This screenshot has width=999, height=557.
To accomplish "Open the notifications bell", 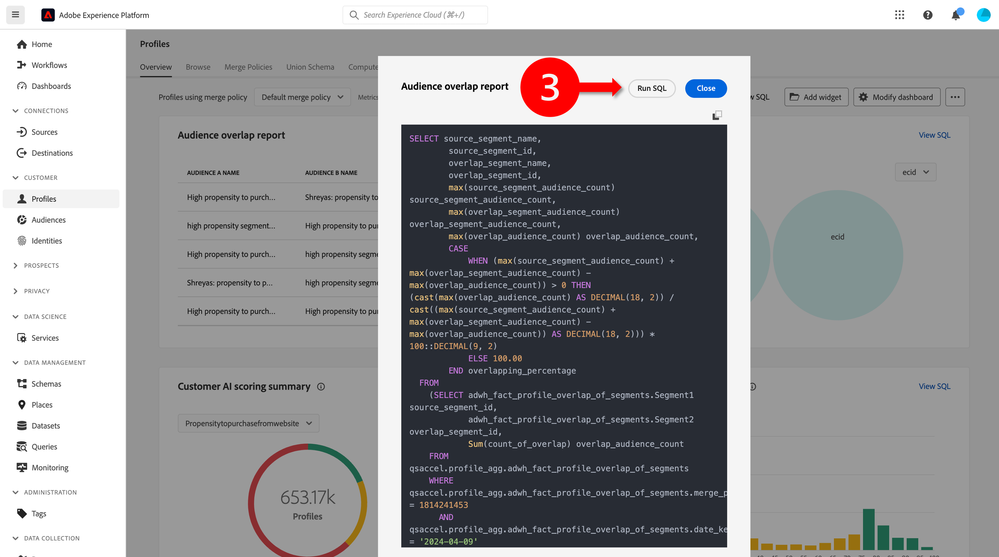I will (x=955, y=15).
